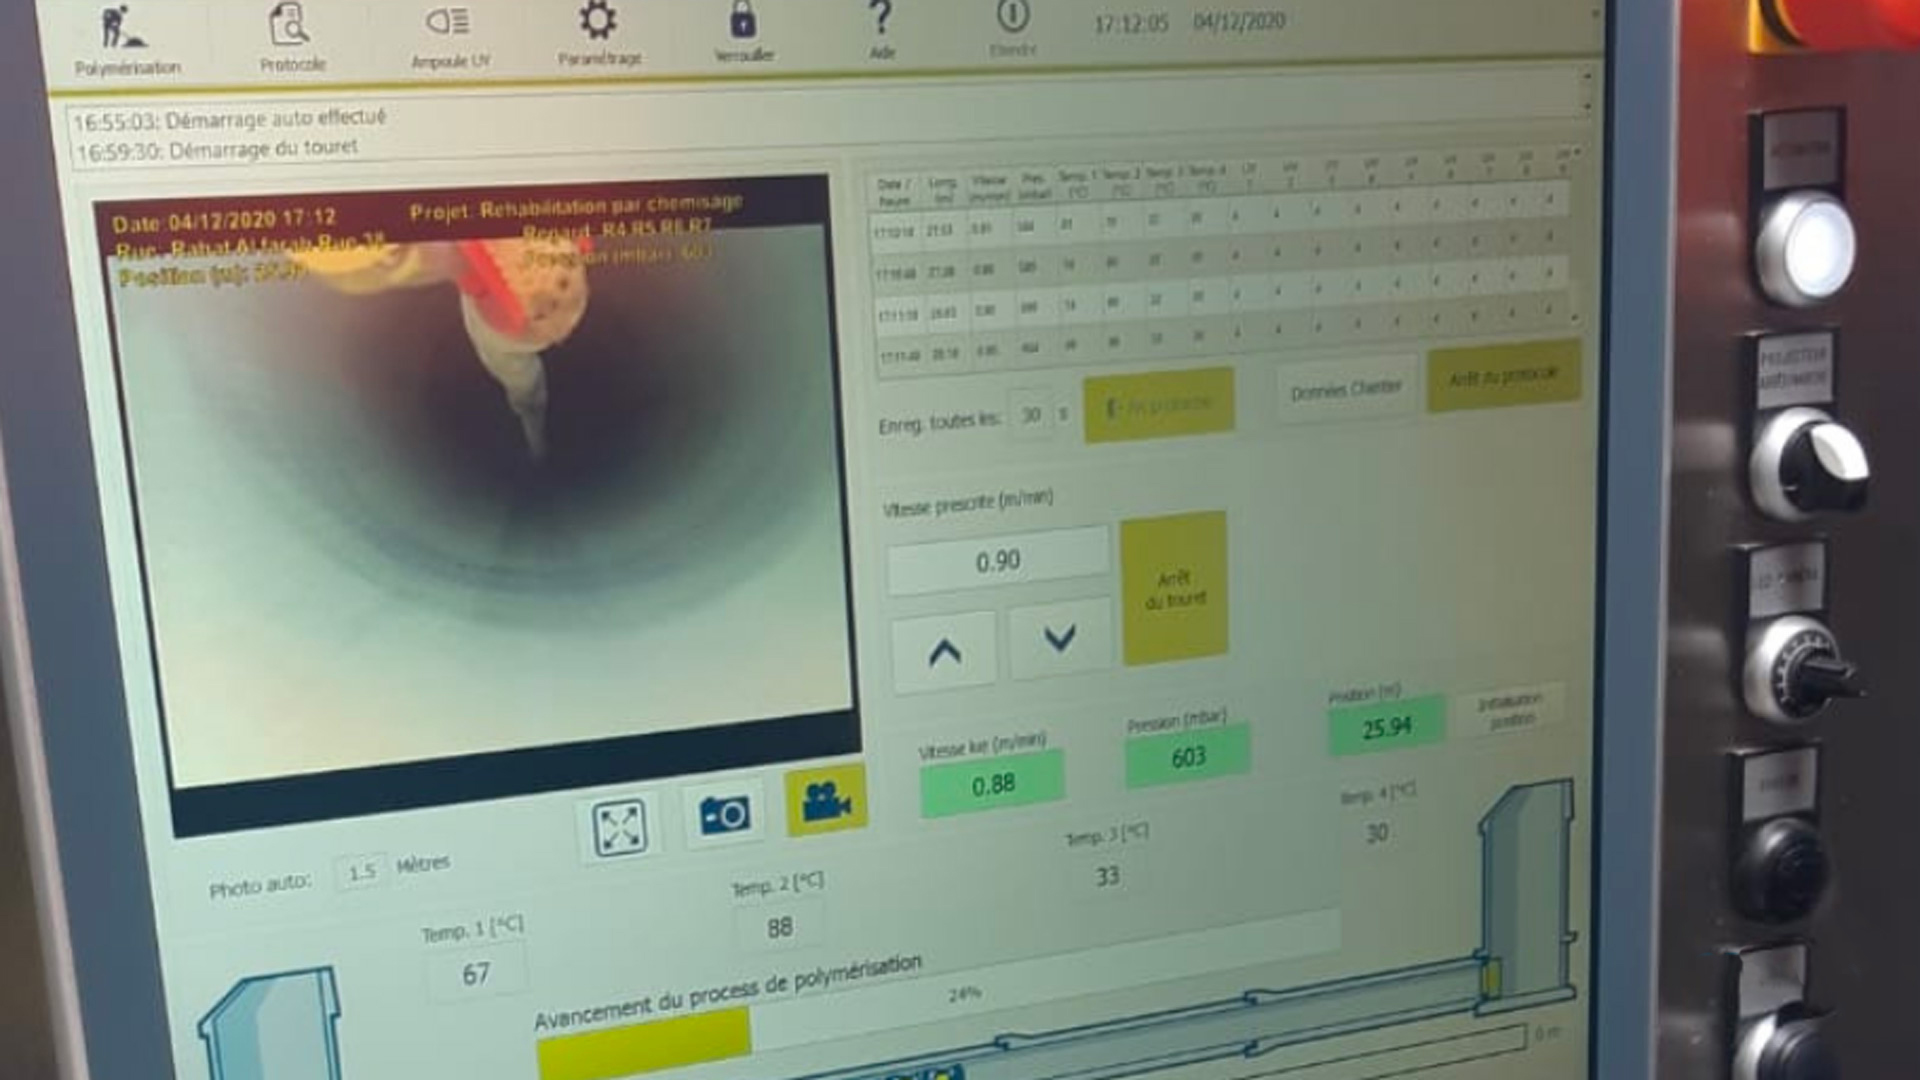Click the Arrêt du protocole button

pos(1503,375)
